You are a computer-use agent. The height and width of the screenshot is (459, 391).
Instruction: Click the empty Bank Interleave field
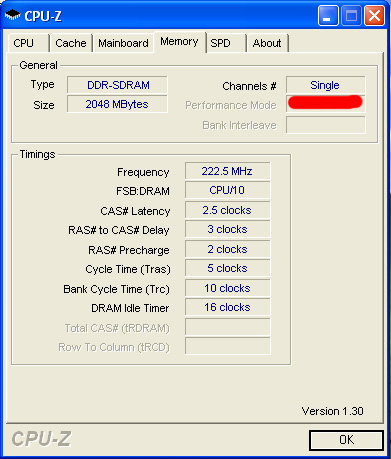click(x=325, y=125)
